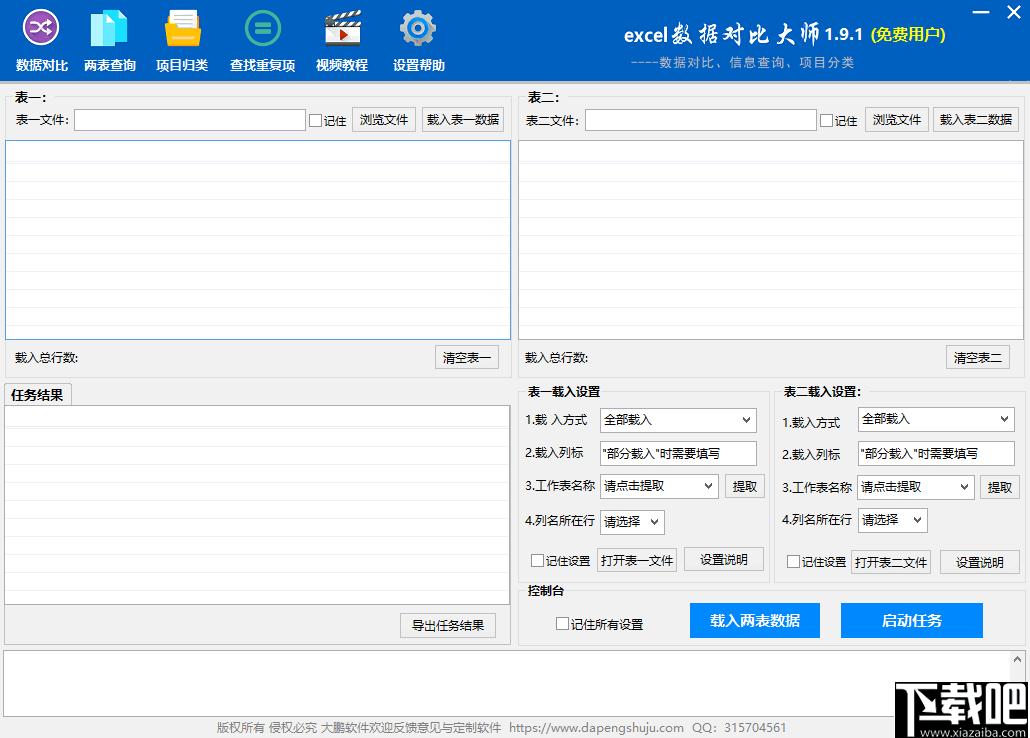
Task: Open the 数据对比 data comparison tool
Action: click(x=42, y=40)
